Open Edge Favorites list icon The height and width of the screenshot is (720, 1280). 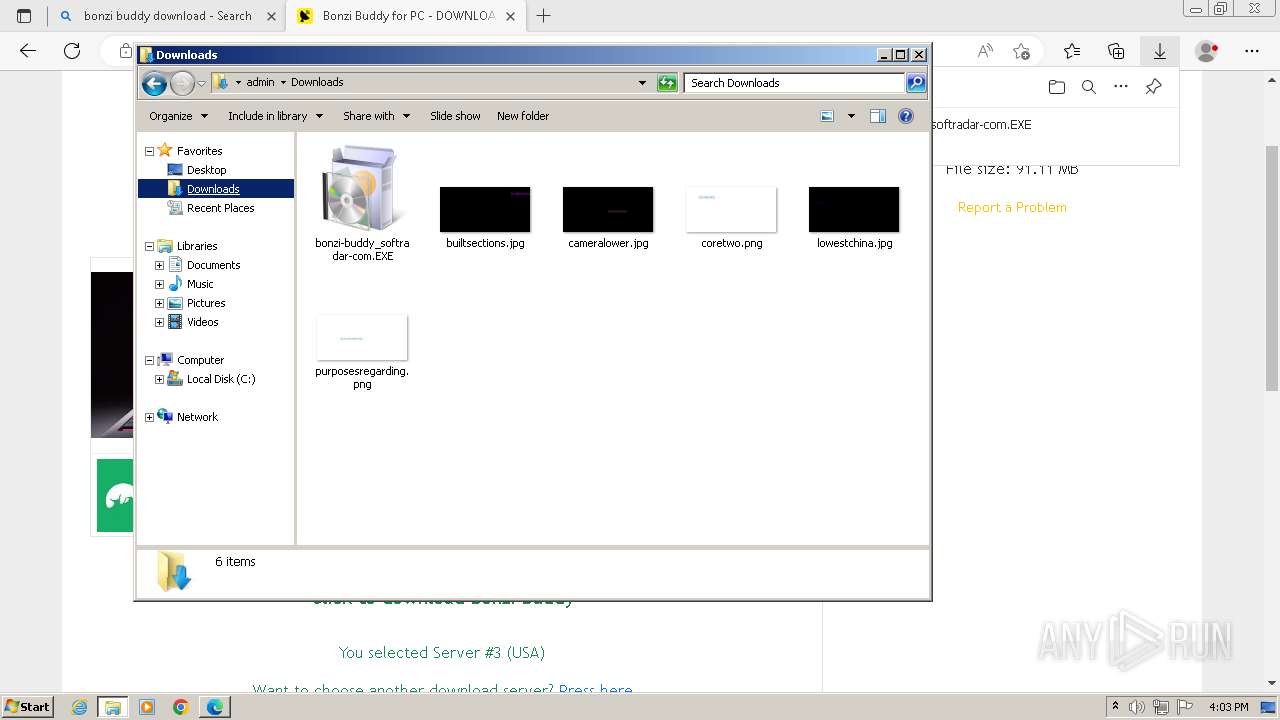click(x=1072, y=51)
